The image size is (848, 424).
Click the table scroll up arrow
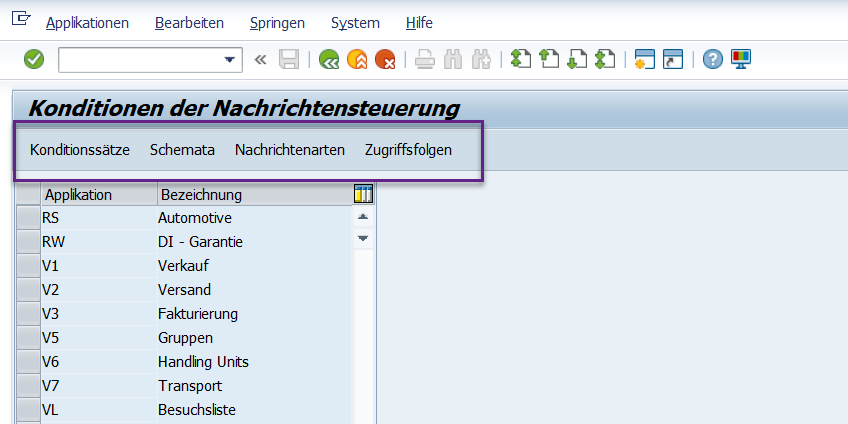click(x=363, y=217)
